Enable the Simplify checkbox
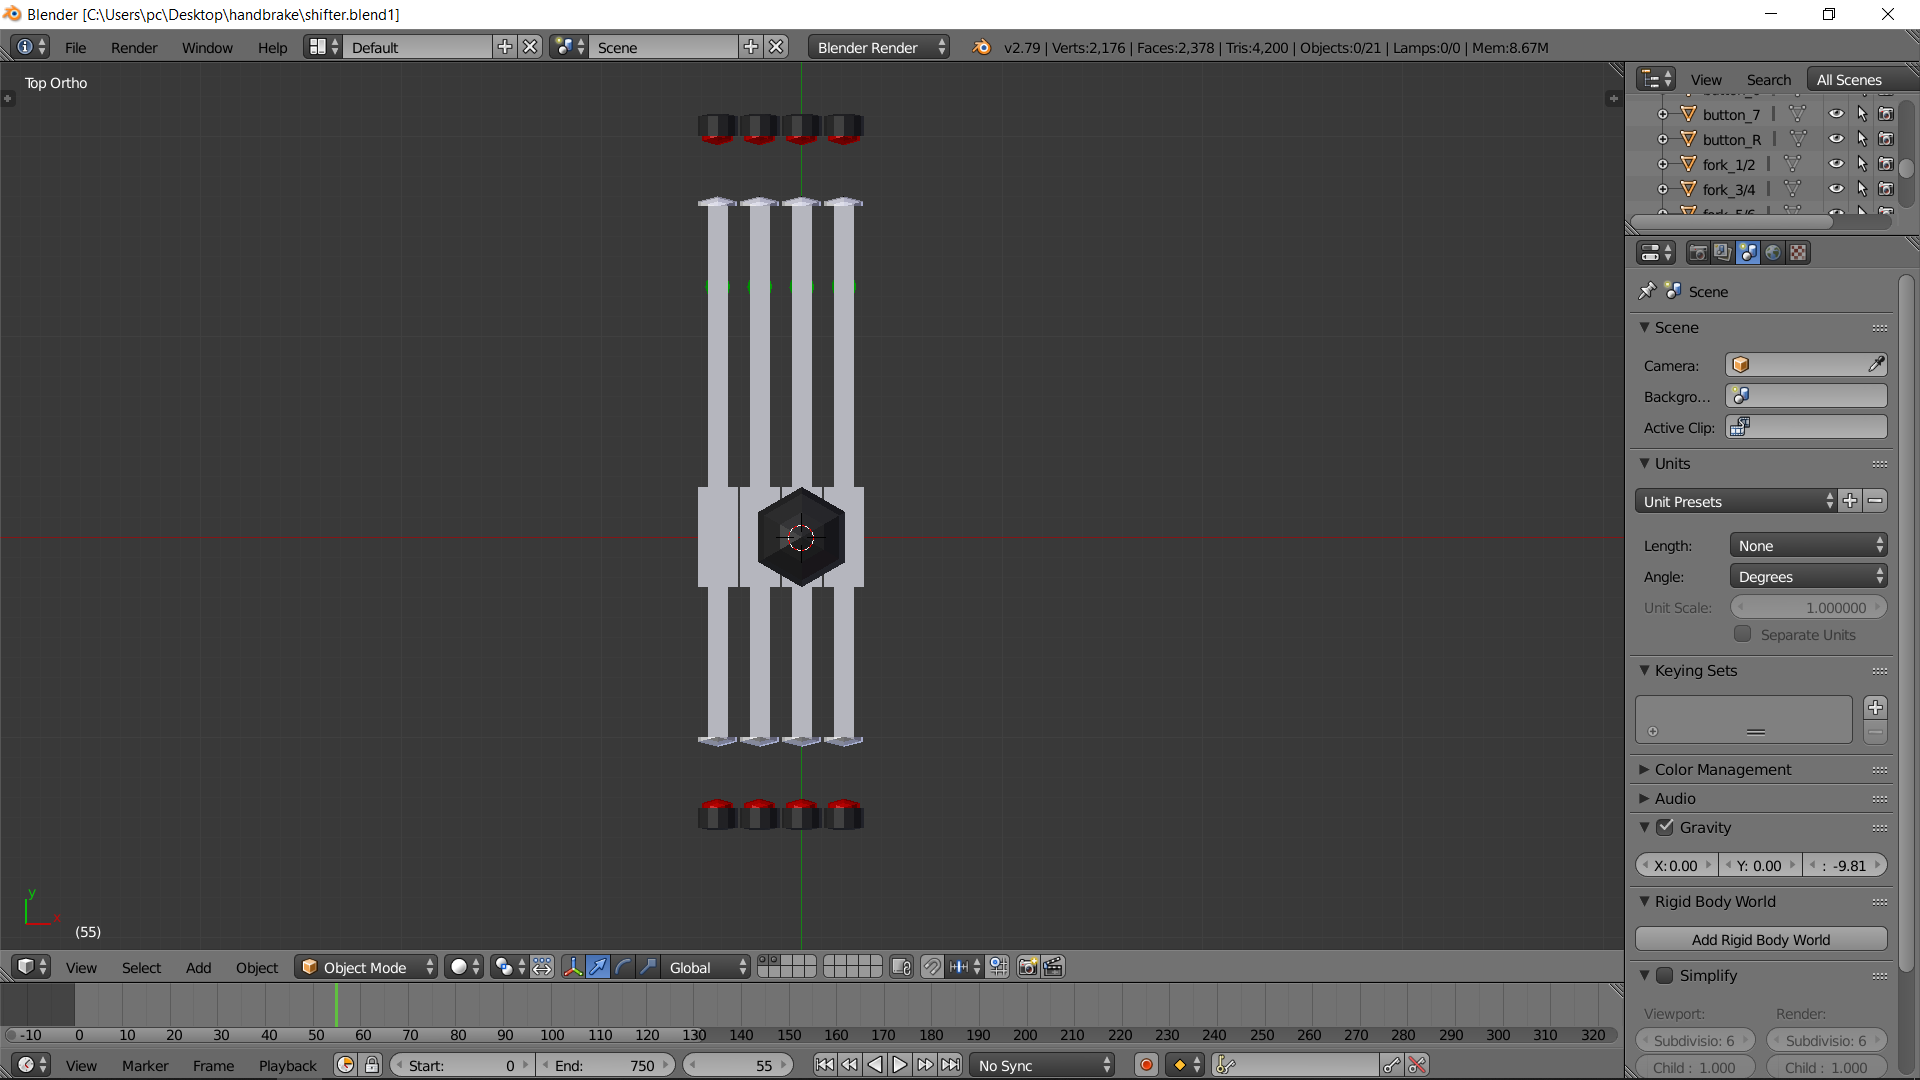This screenshot has height=1080, width=1920. (x=1665, y=975)
